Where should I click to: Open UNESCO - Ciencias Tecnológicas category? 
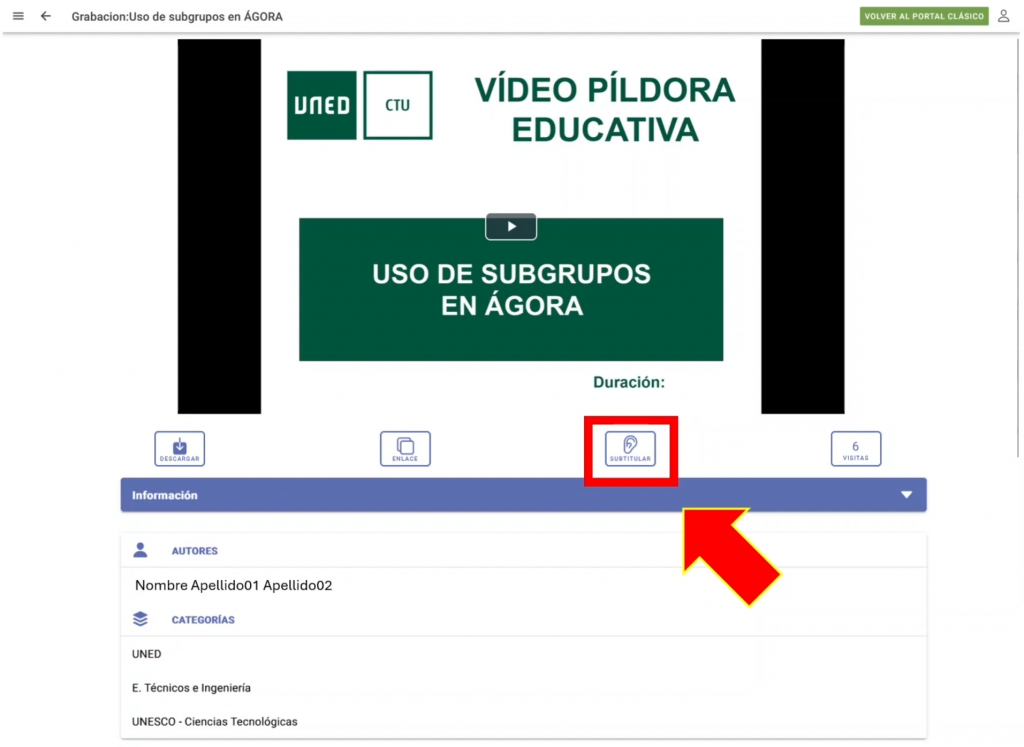click(x=214, y=721)
